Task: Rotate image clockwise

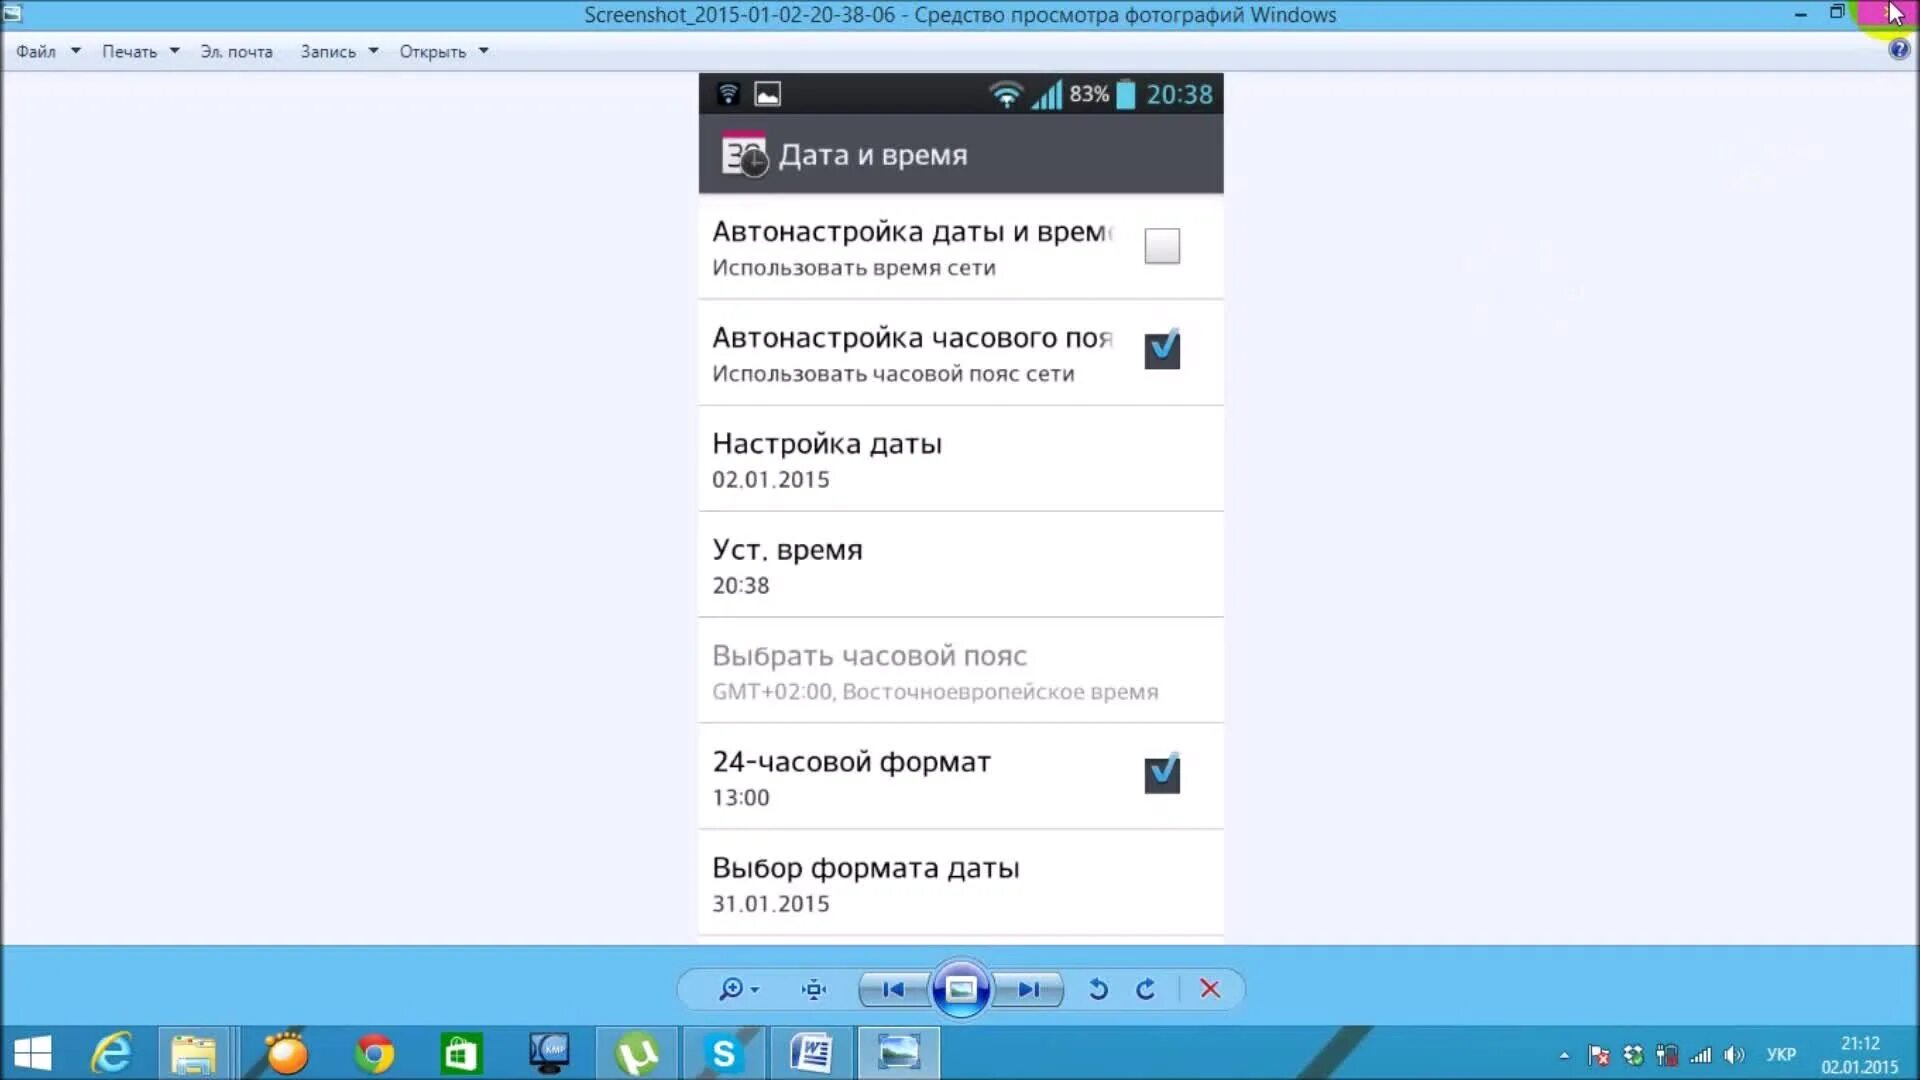Action: (1146, 989)
